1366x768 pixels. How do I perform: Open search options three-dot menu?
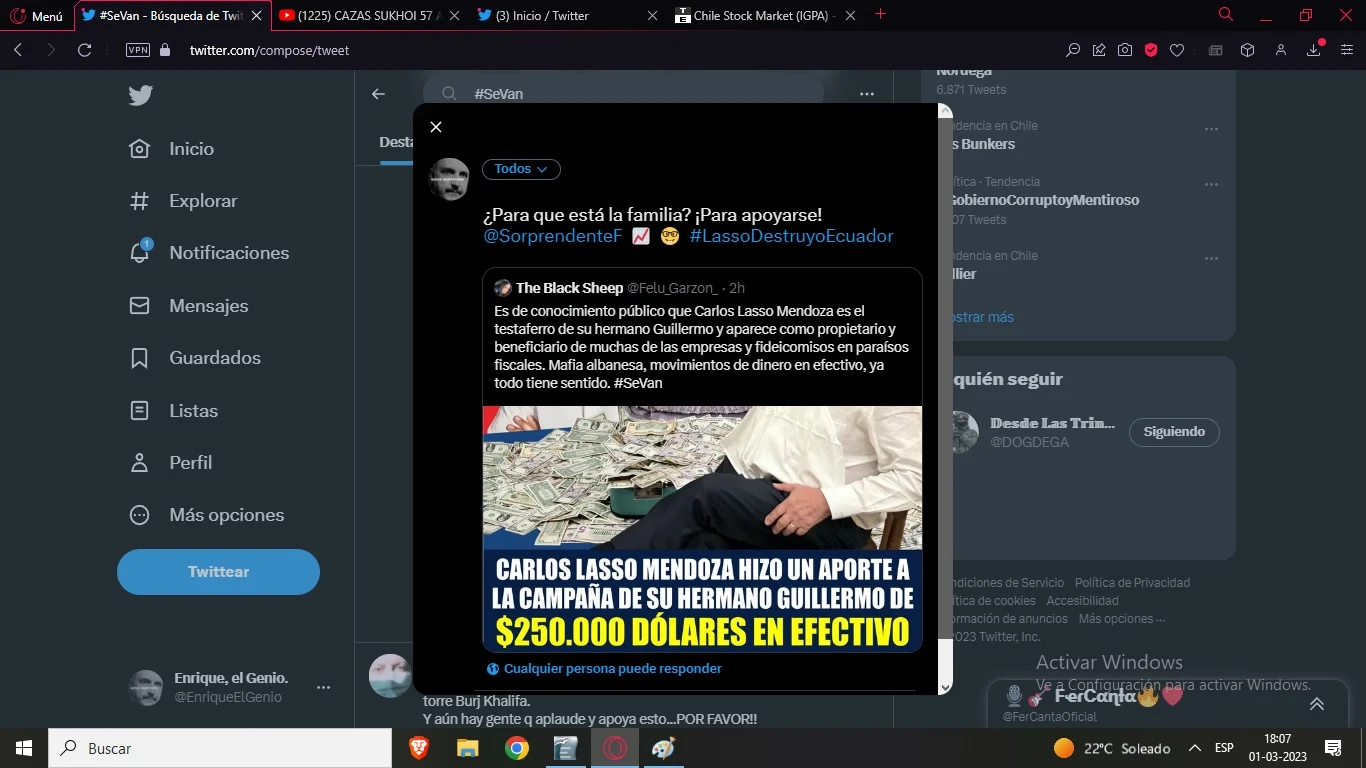pos(867,94)
